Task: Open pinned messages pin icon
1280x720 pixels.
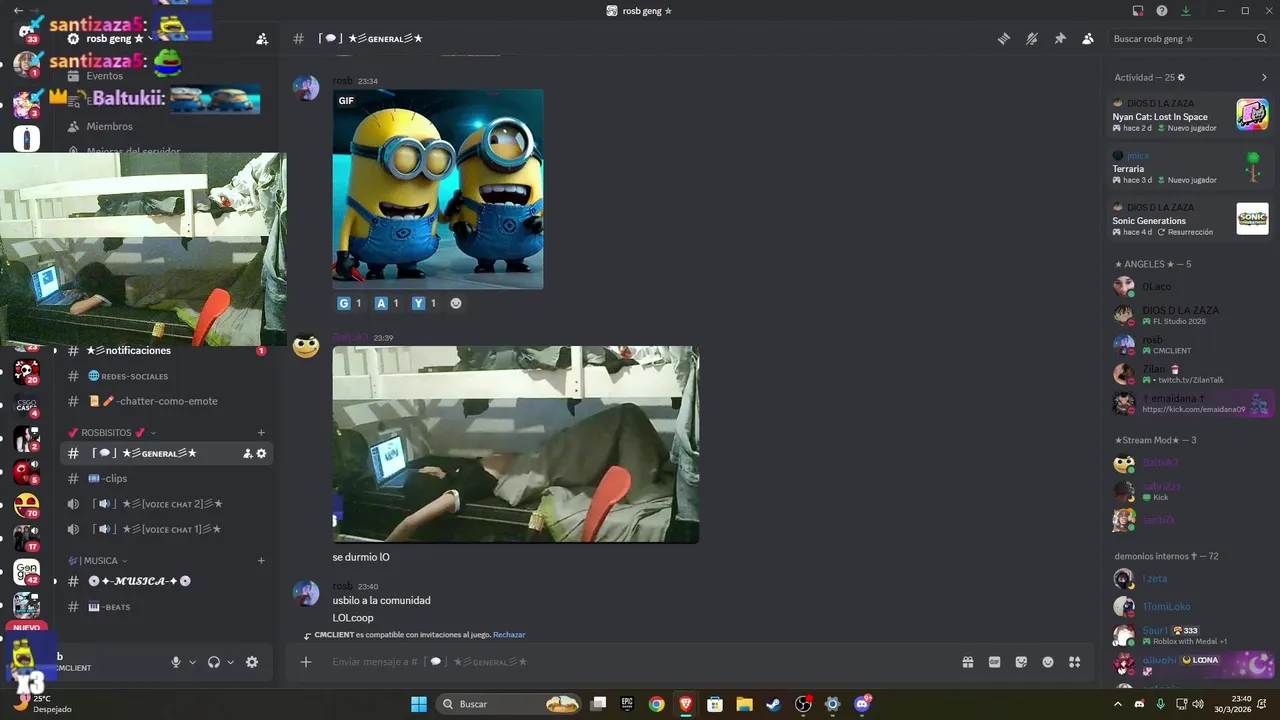Action: pyautogui.click(x=1060, y=39)
